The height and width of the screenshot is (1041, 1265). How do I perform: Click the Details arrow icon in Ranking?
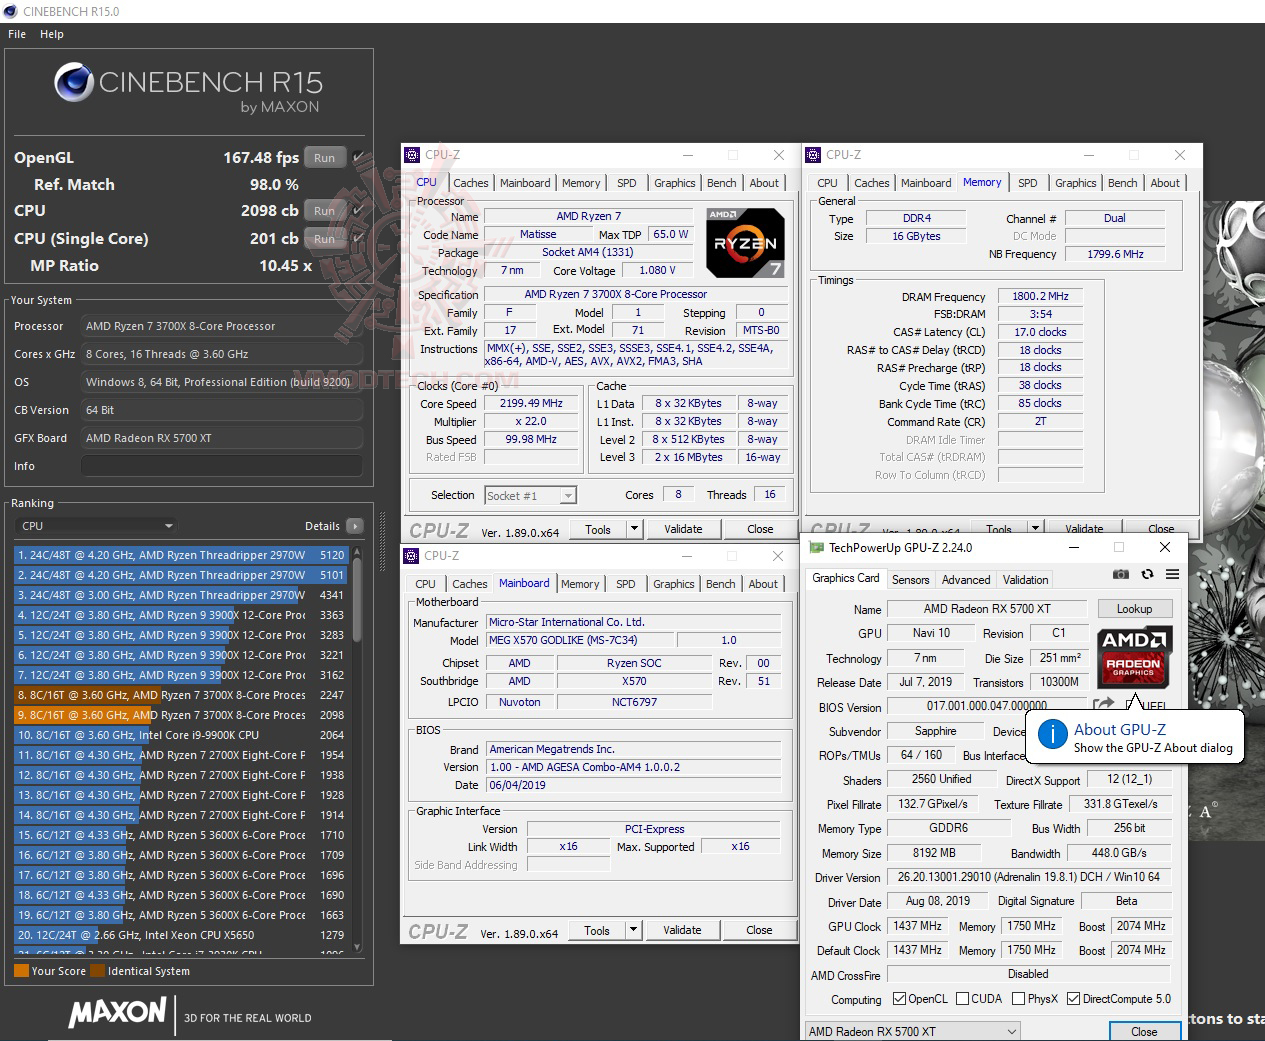coord(354,526)
